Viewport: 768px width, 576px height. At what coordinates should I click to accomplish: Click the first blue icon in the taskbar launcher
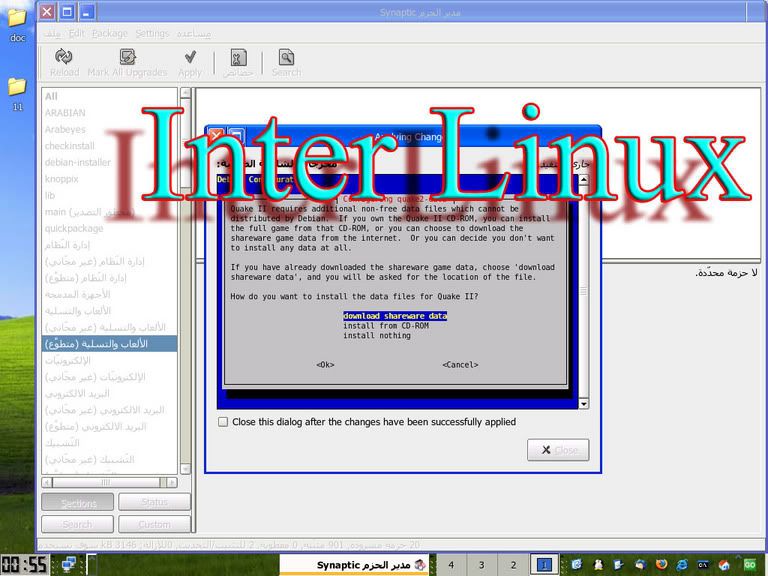(576, 565)
